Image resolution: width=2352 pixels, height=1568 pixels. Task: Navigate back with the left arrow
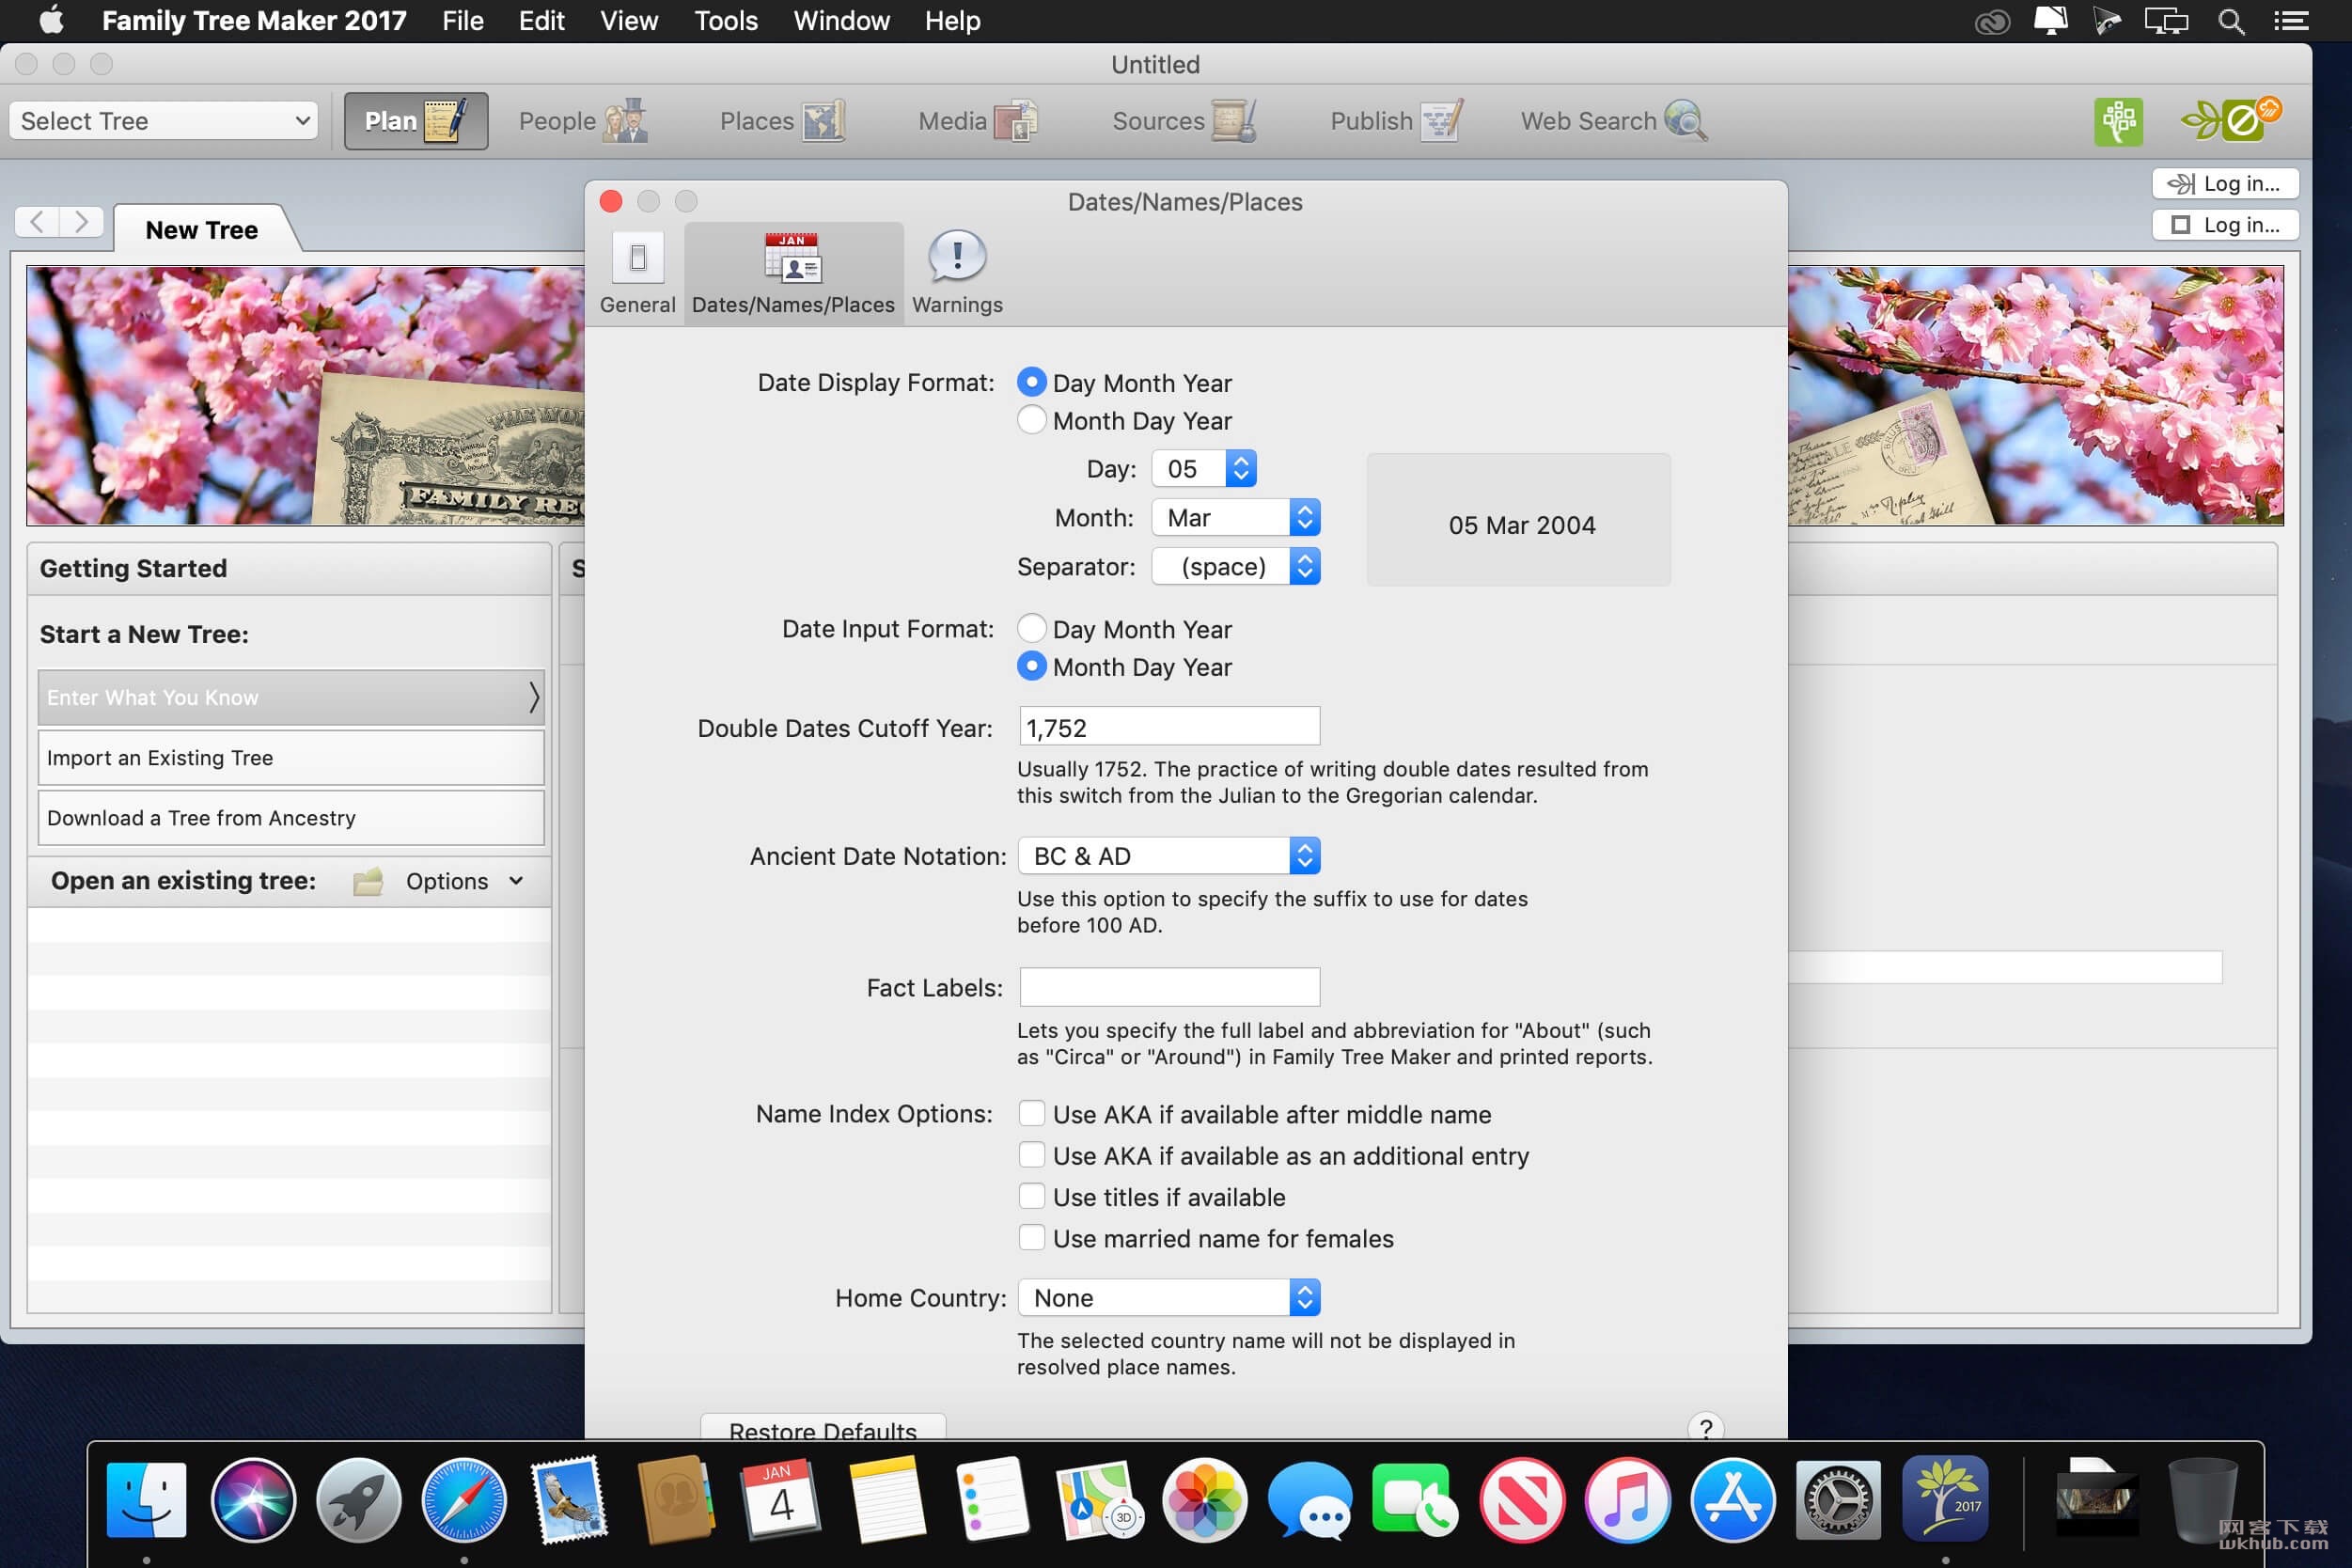(37, 221)
